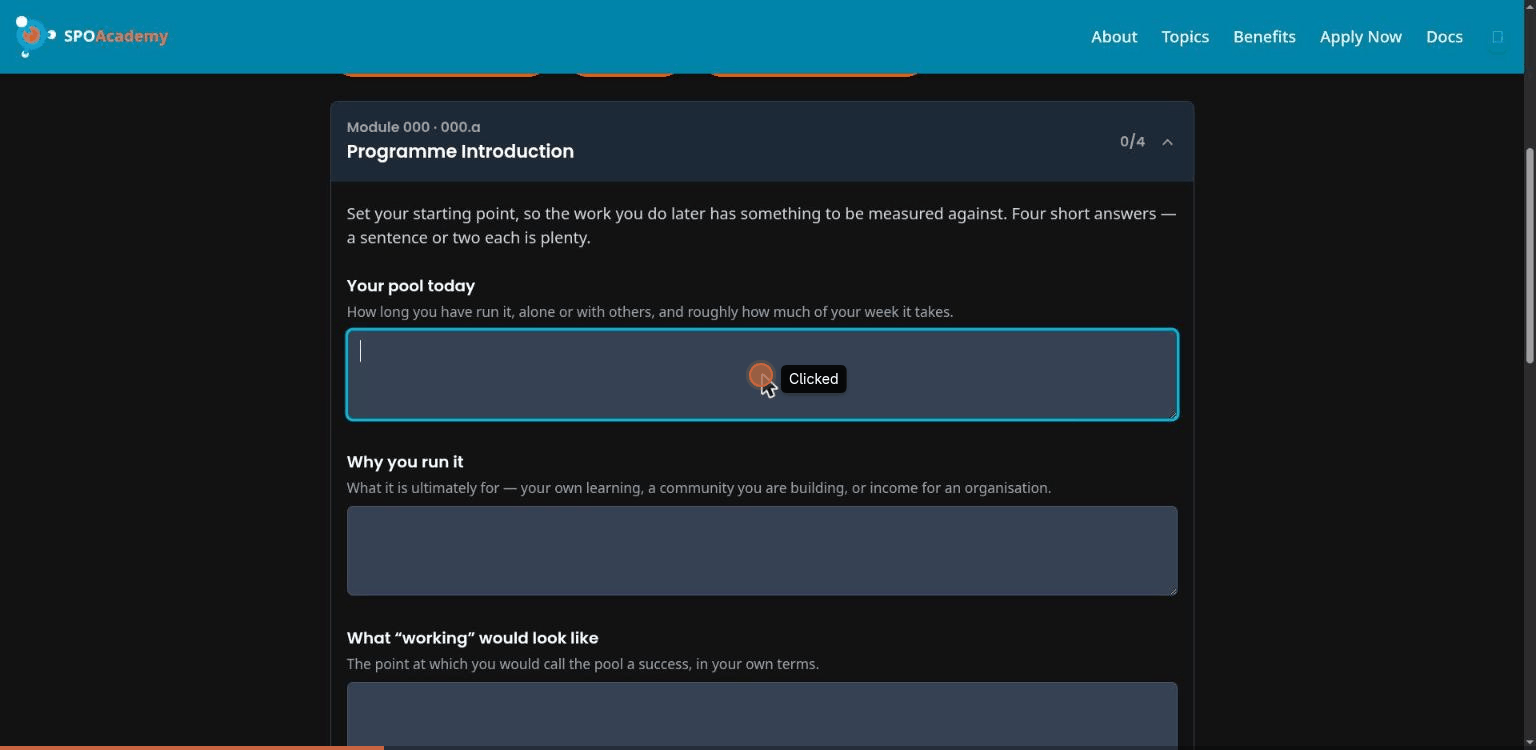
Task: Open the Benefits nav item
Action: tap(1264, 37)
